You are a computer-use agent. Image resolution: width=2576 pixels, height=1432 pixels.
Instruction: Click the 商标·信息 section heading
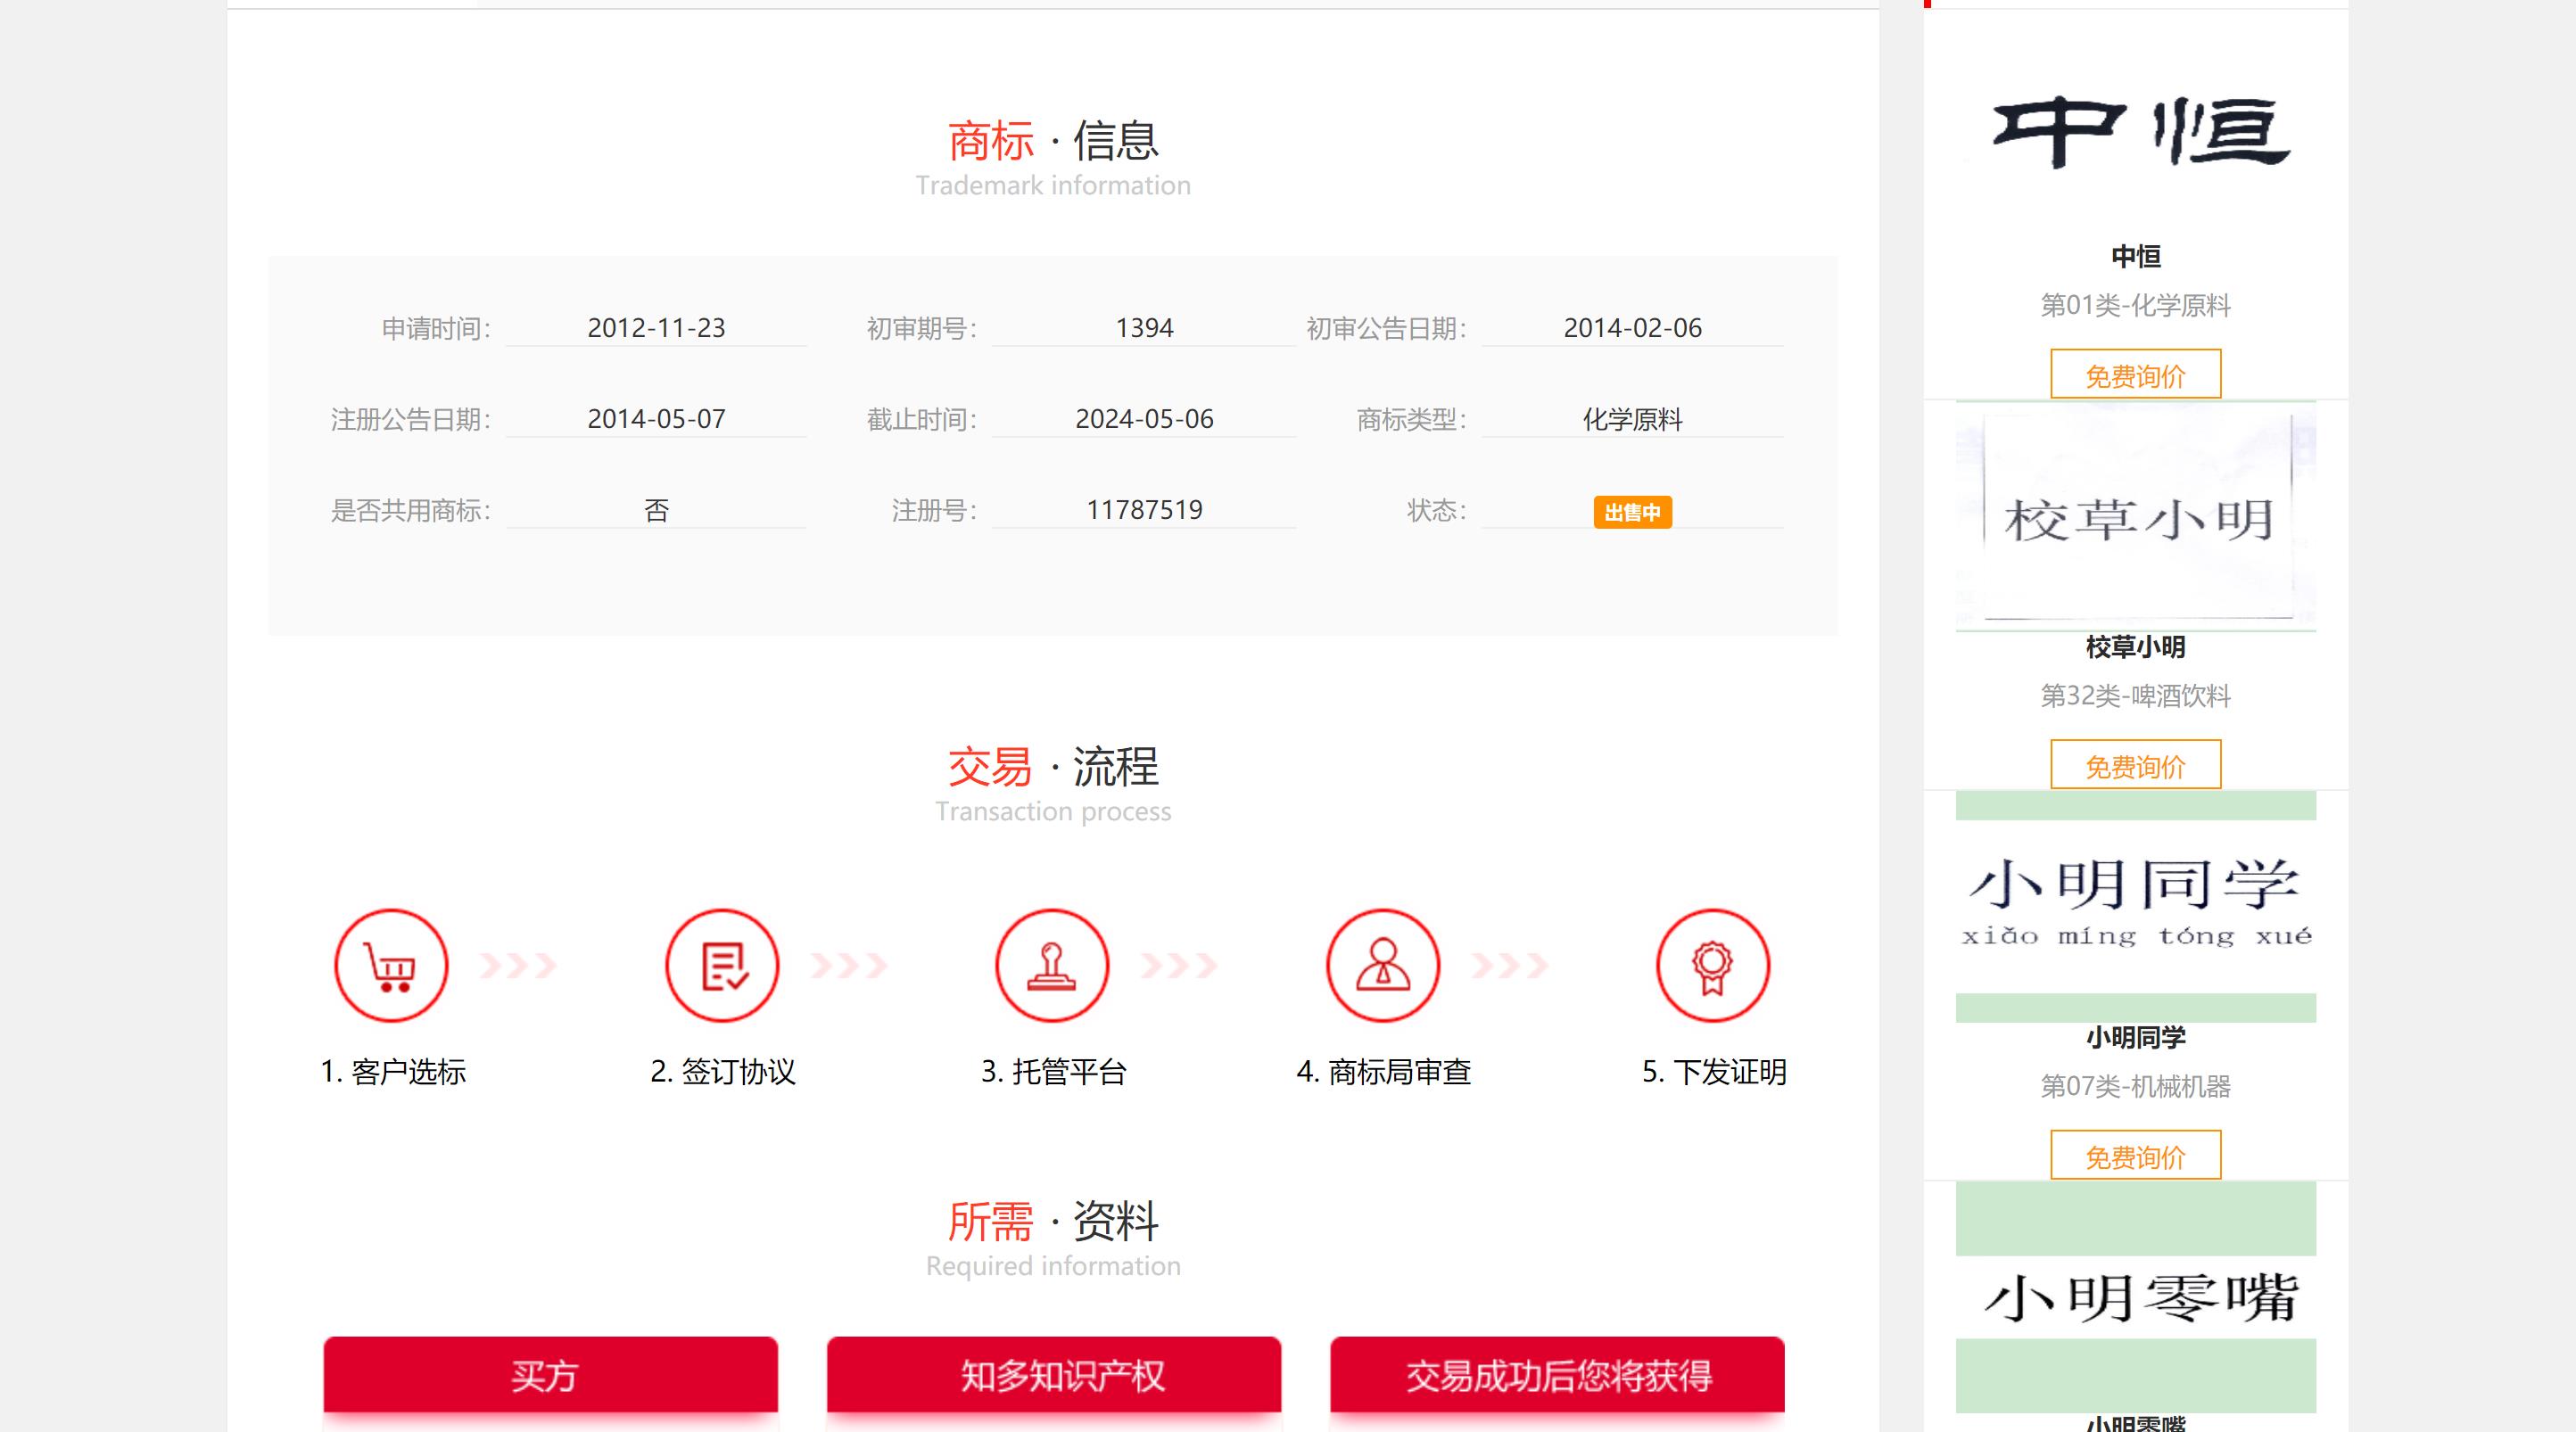(x=1053, y=141)
